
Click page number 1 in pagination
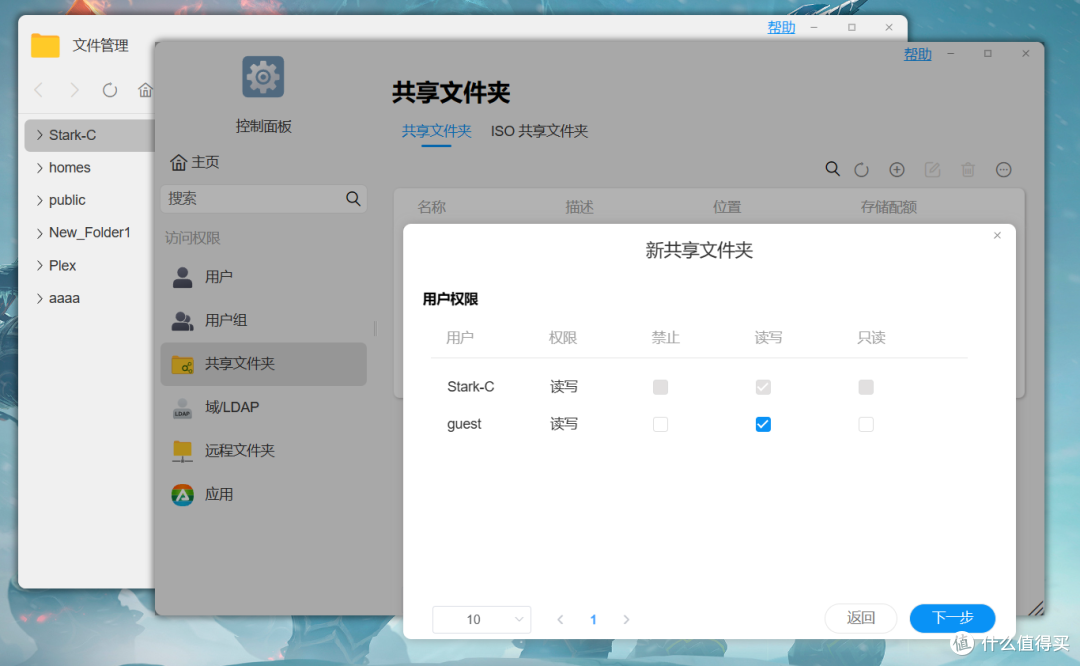[593, 619]
